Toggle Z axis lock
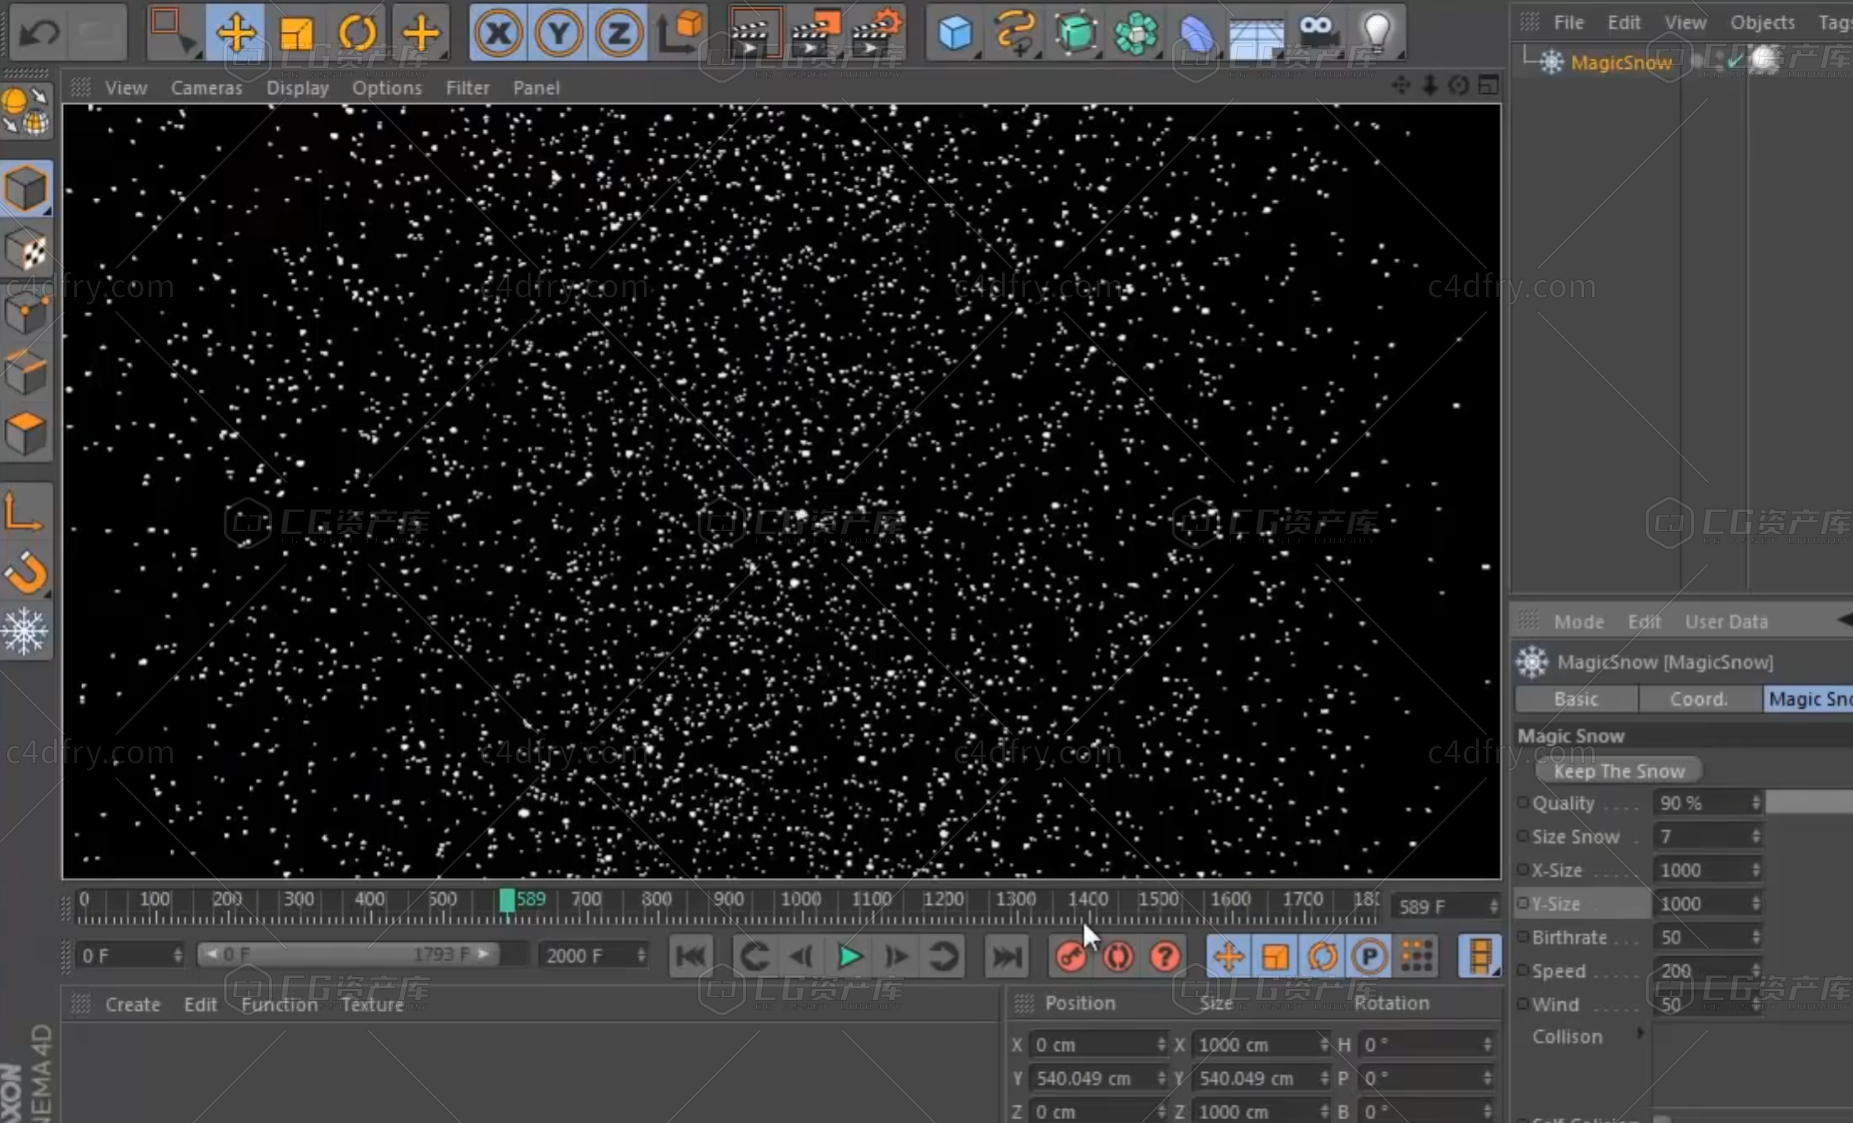1853x1123 pixels. click(x=619, y=33)
